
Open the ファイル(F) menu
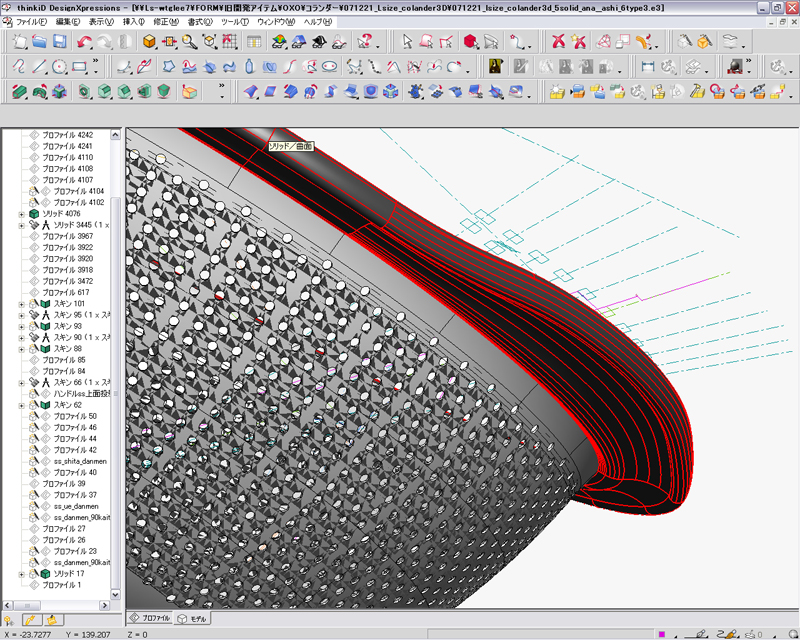[30, 21]
